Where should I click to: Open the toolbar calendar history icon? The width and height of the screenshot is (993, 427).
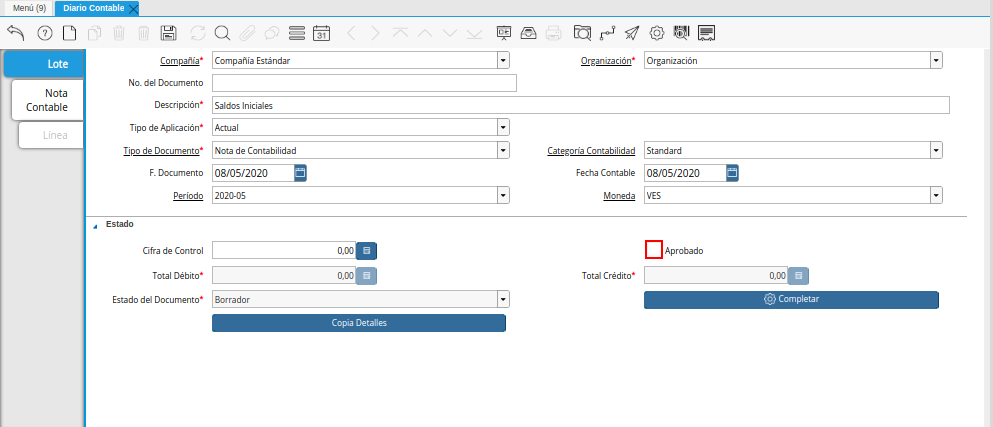point(321,33)
